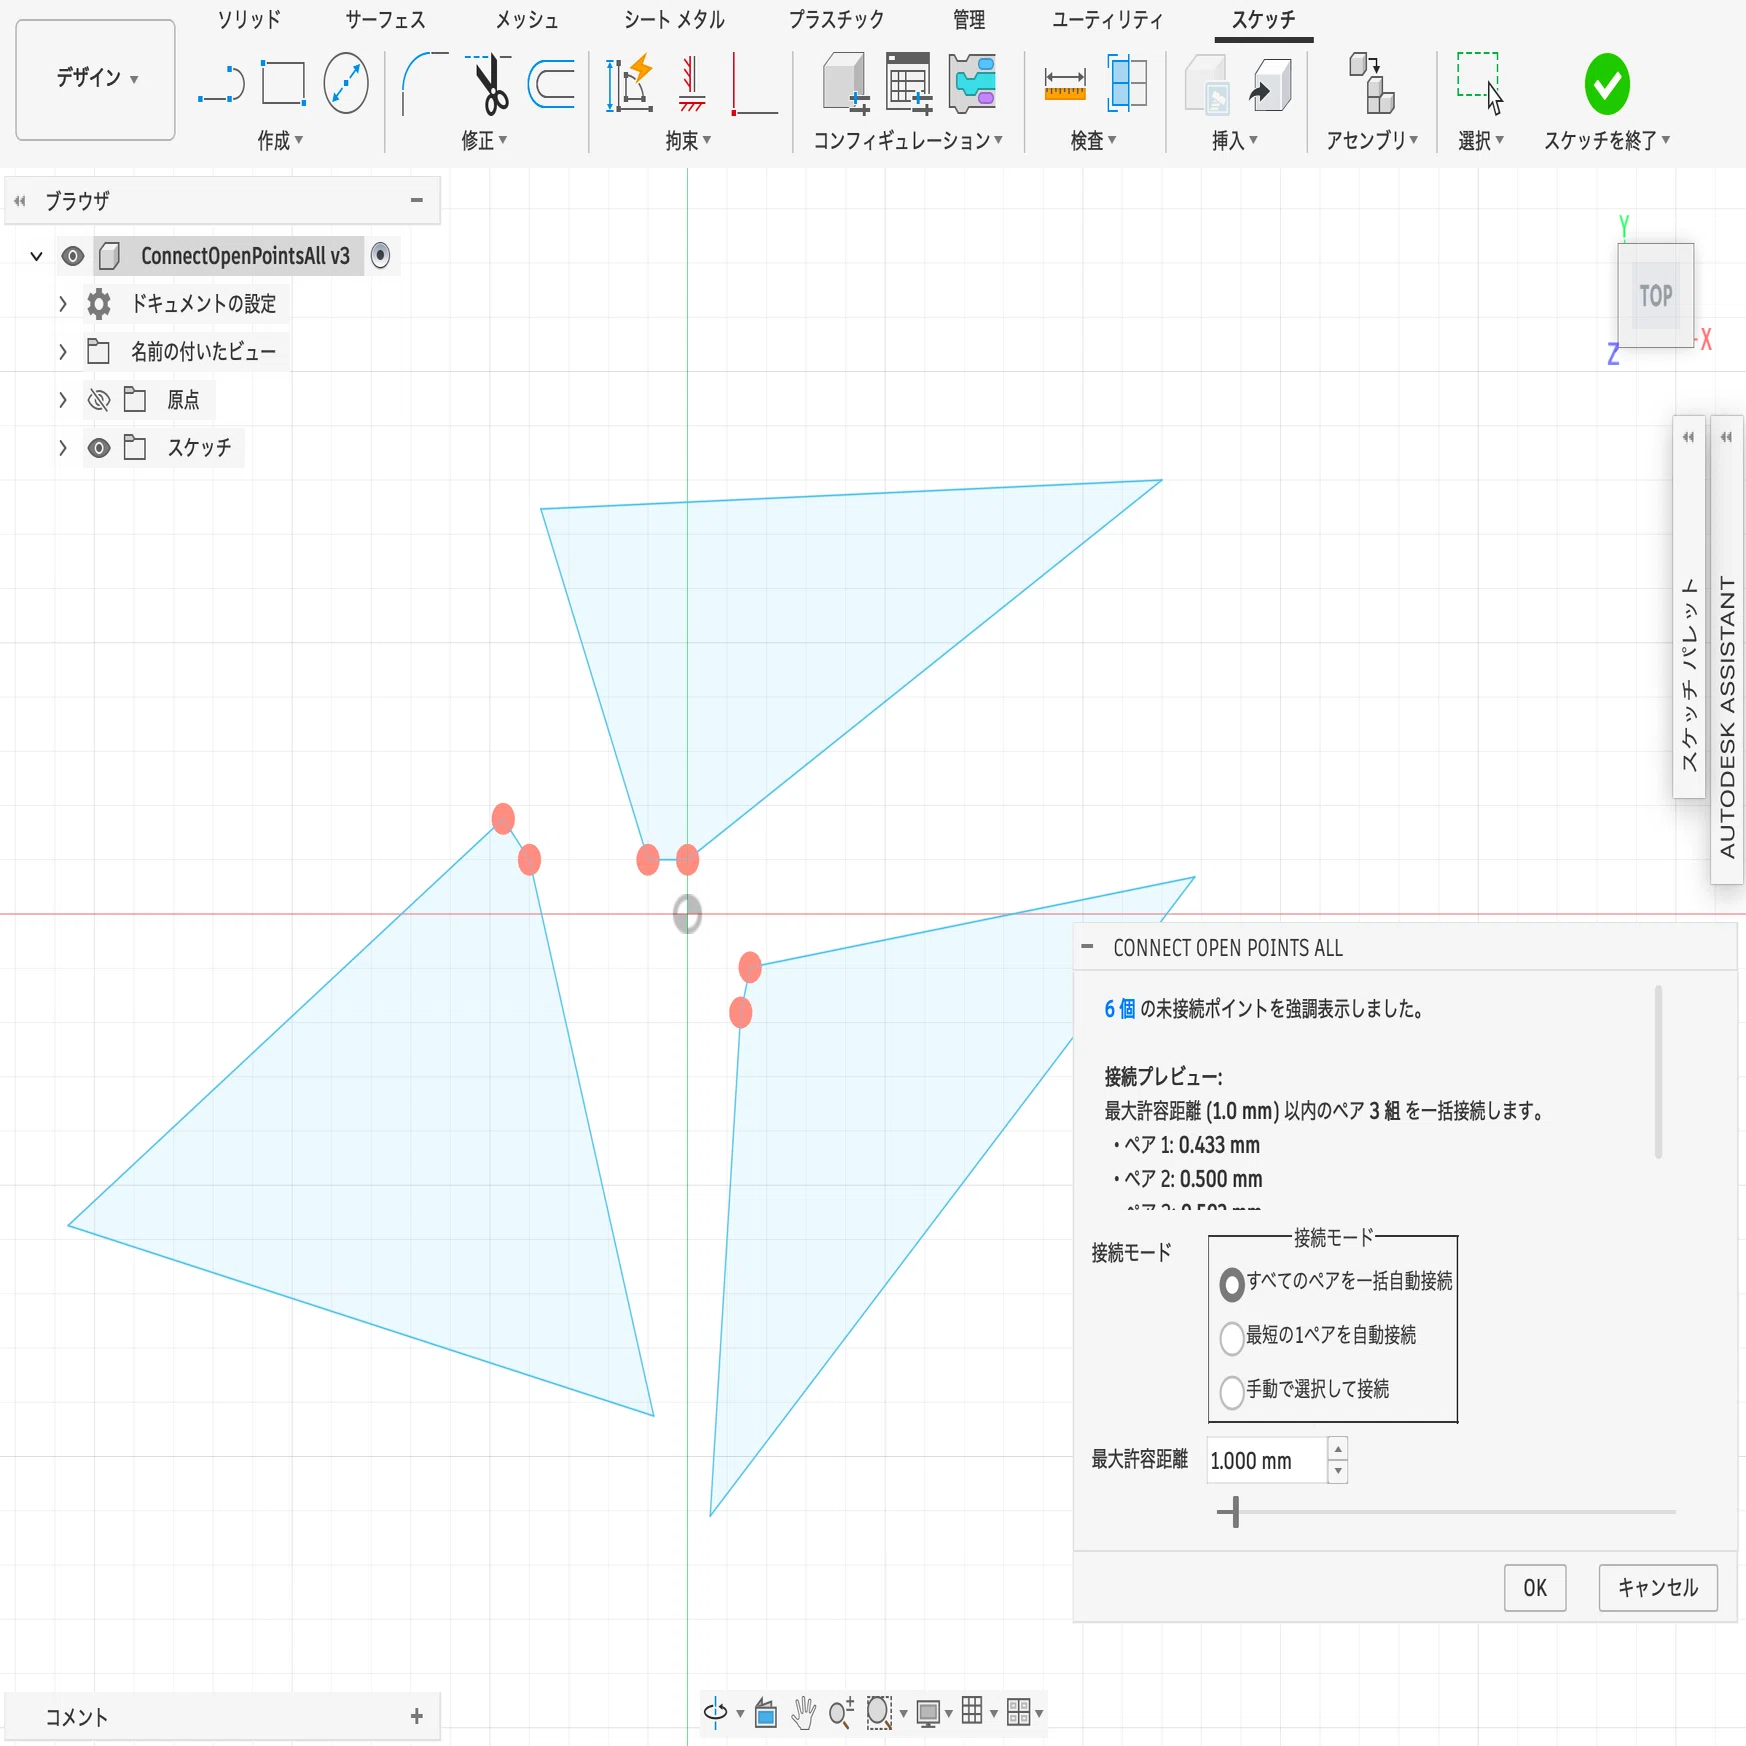Collapse the CONNECT OPEN POINTS ALL dialog

coord(1088,946)
